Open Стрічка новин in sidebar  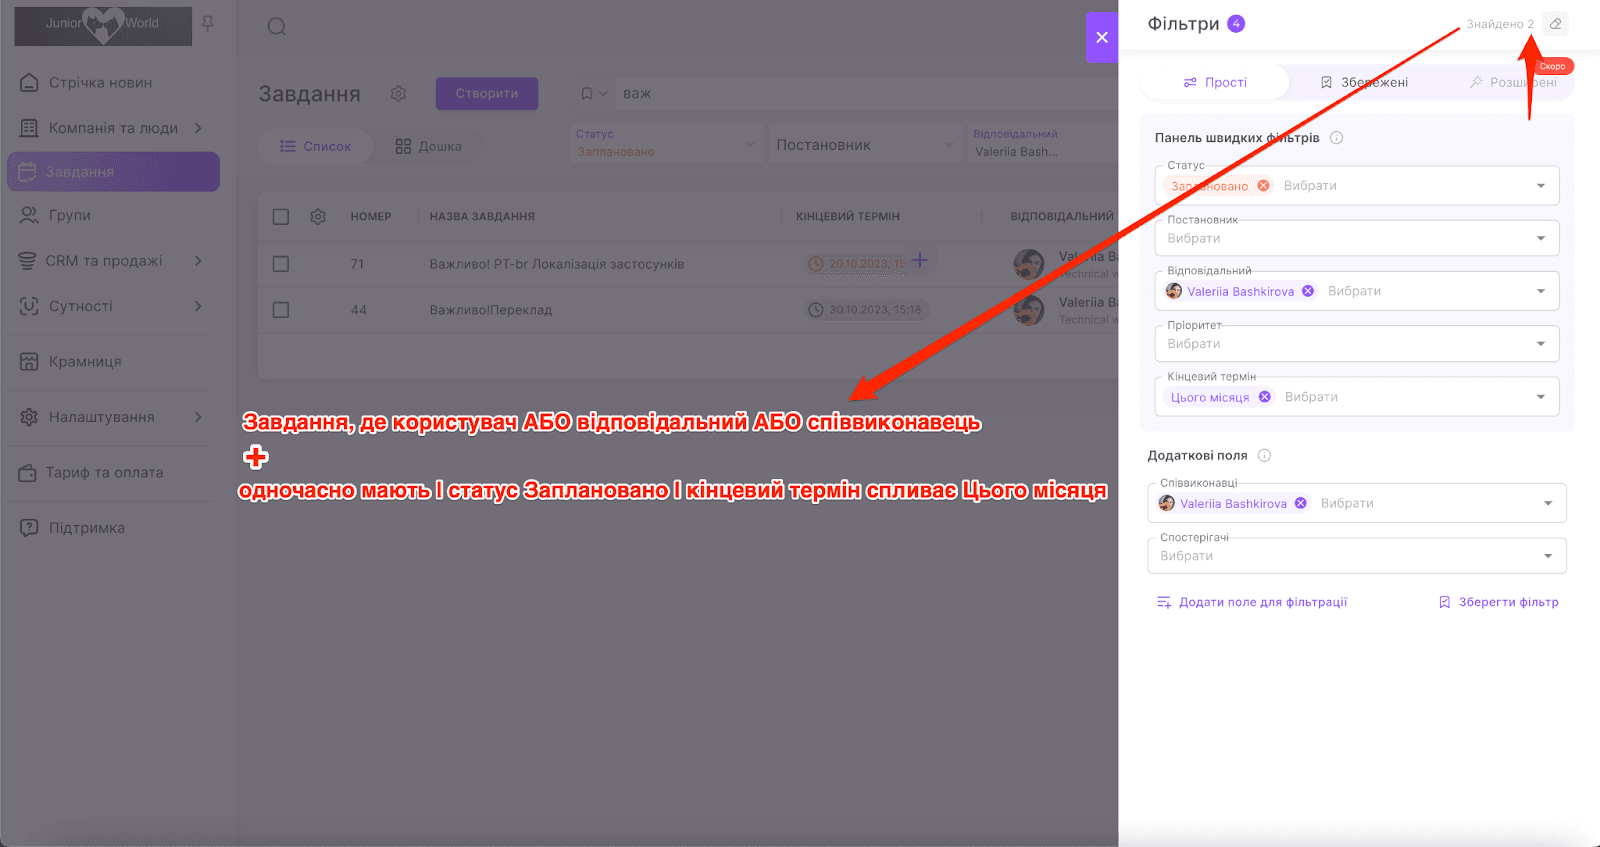[101, 83]
